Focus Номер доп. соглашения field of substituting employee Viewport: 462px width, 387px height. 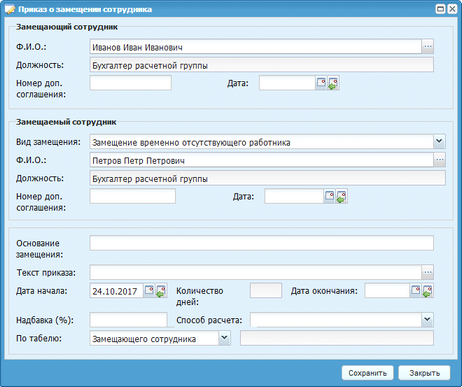(131, 83)
